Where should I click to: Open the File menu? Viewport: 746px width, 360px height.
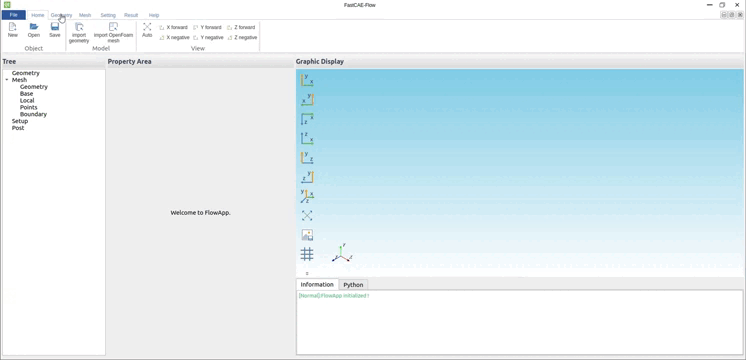13,15
